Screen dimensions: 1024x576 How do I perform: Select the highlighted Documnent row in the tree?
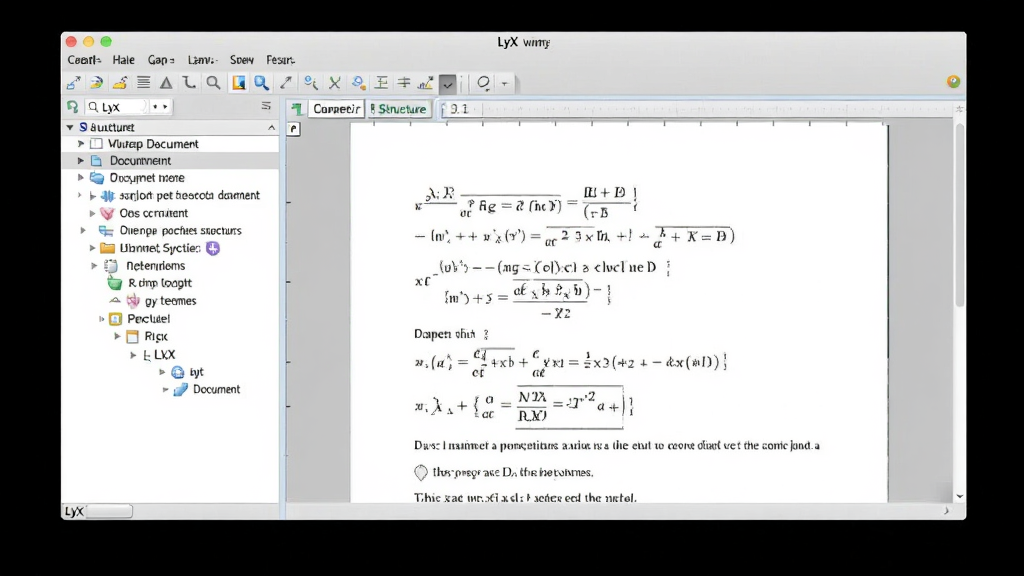click(x=170, y=161)
